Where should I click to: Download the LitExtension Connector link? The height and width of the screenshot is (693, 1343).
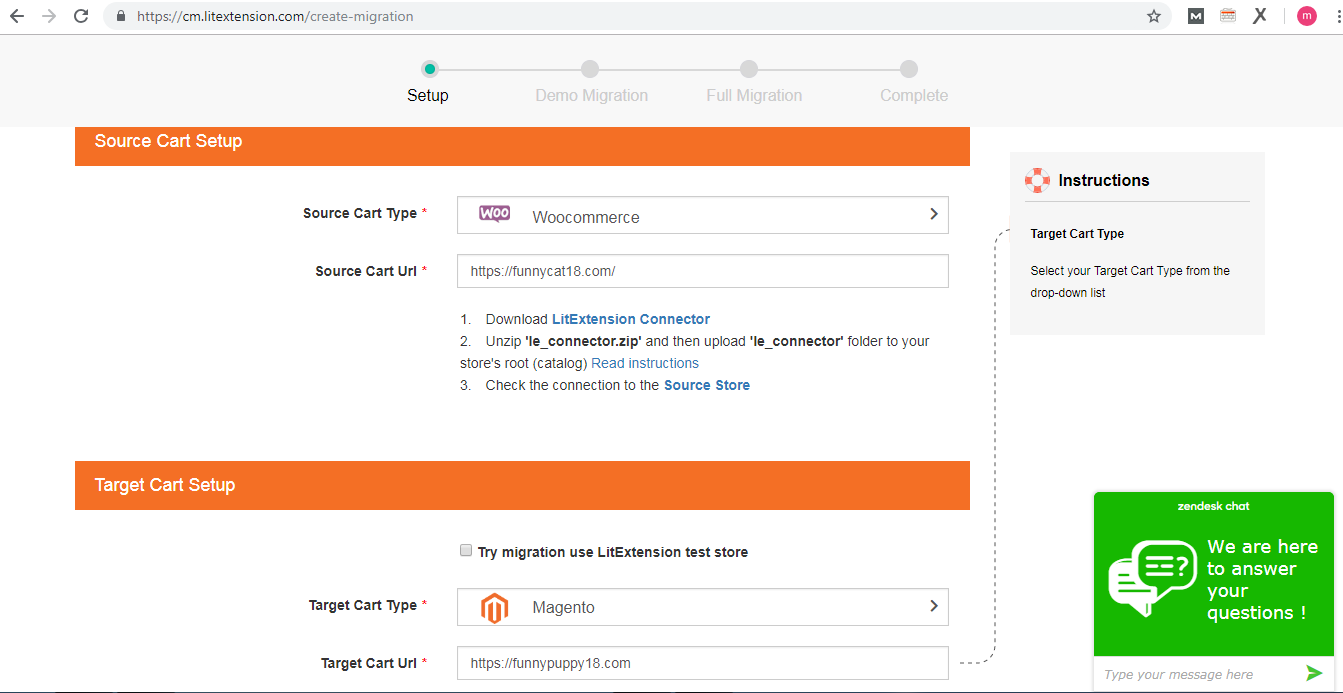tap(630, 318)
